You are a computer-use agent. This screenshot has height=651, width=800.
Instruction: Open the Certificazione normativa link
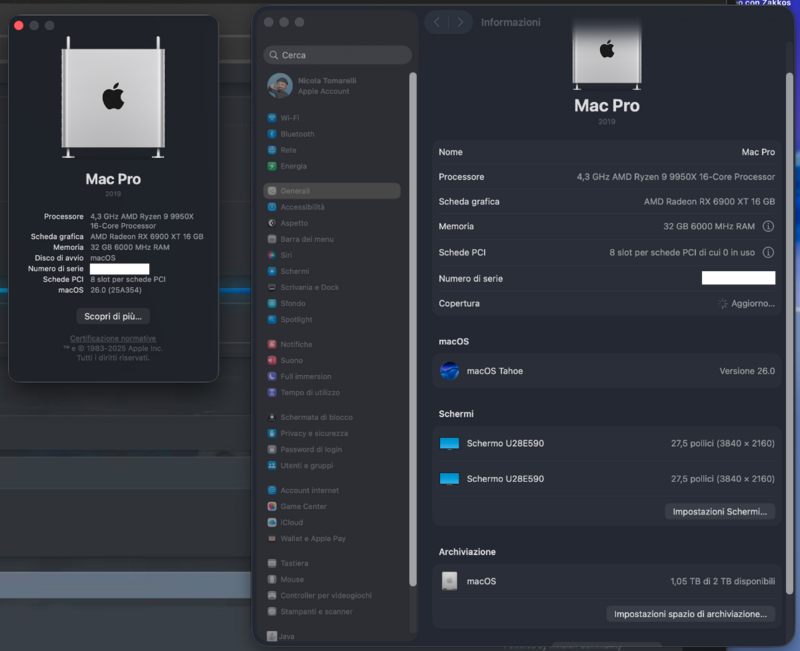(x=113, y=338)
